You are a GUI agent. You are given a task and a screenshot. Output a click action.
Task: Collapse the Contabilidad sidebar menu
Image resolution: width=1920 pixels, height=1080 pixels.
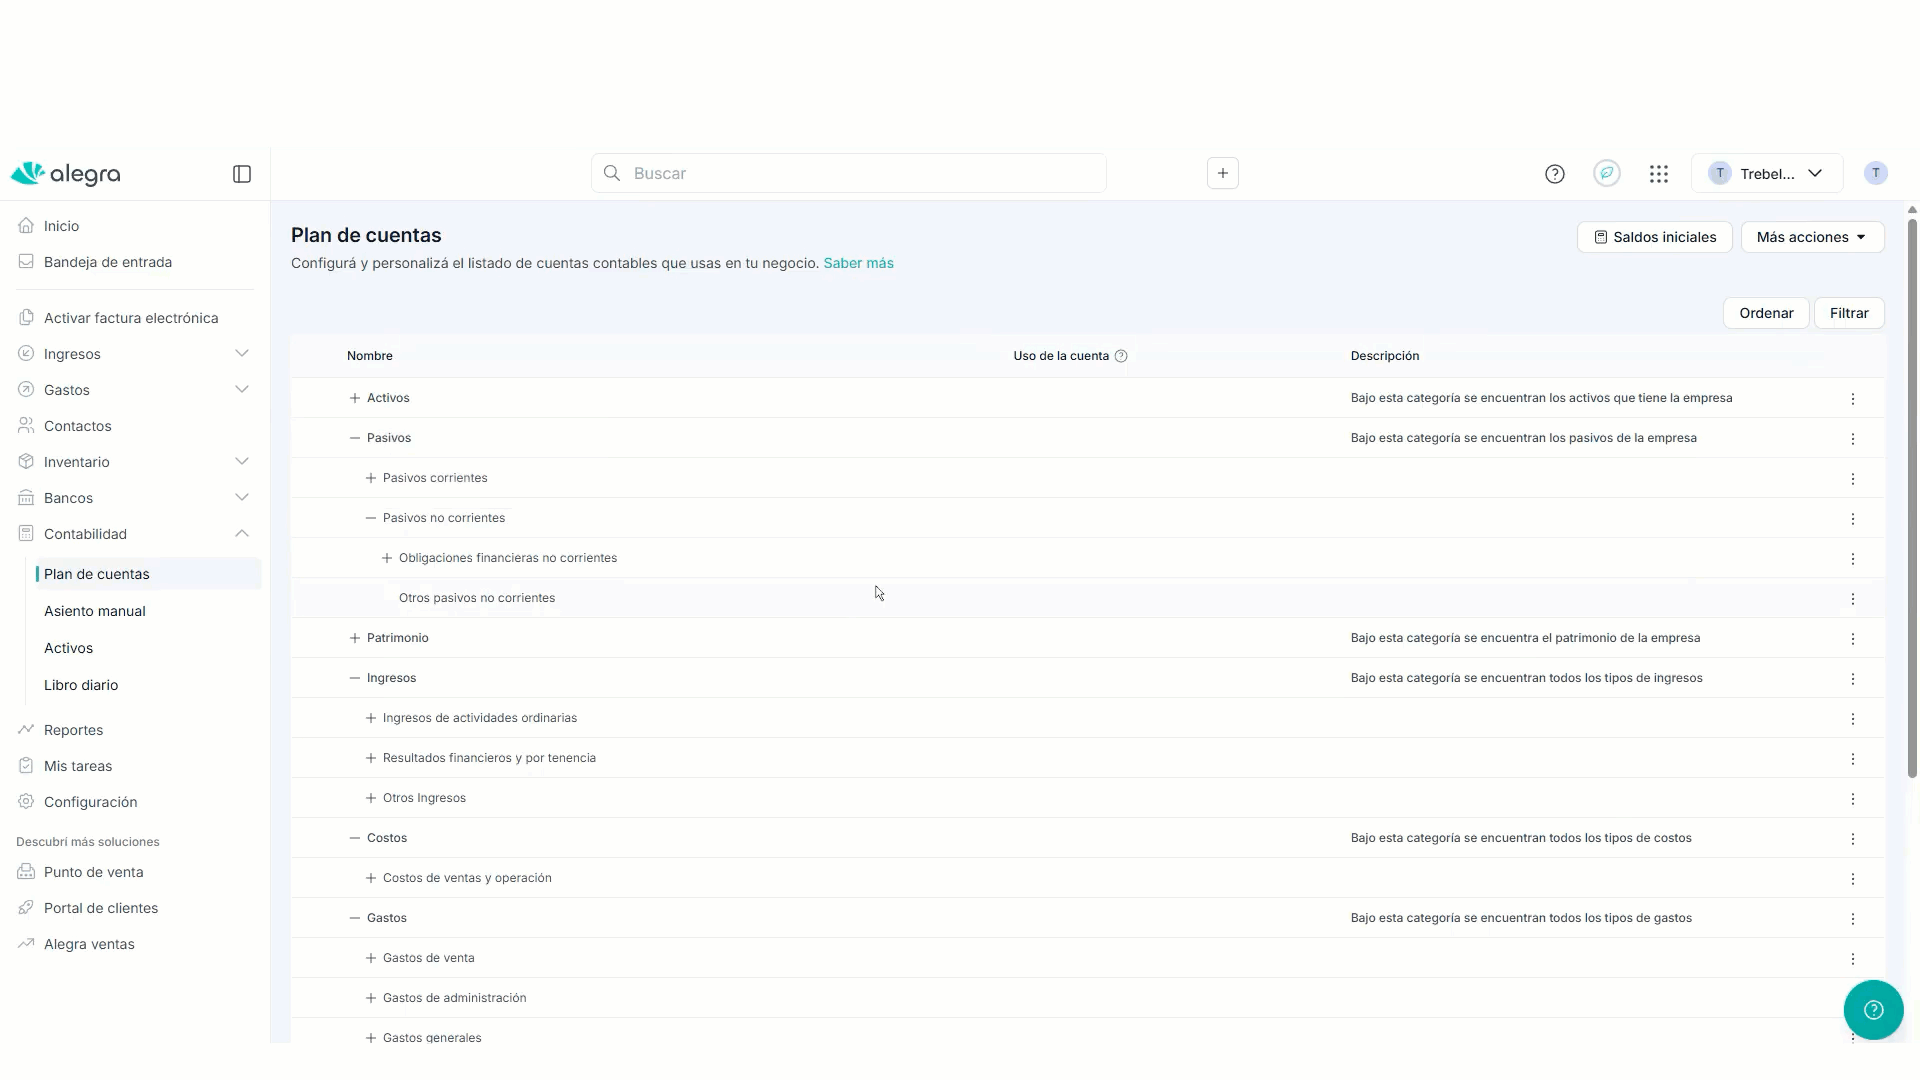click(x=241, y=534)
